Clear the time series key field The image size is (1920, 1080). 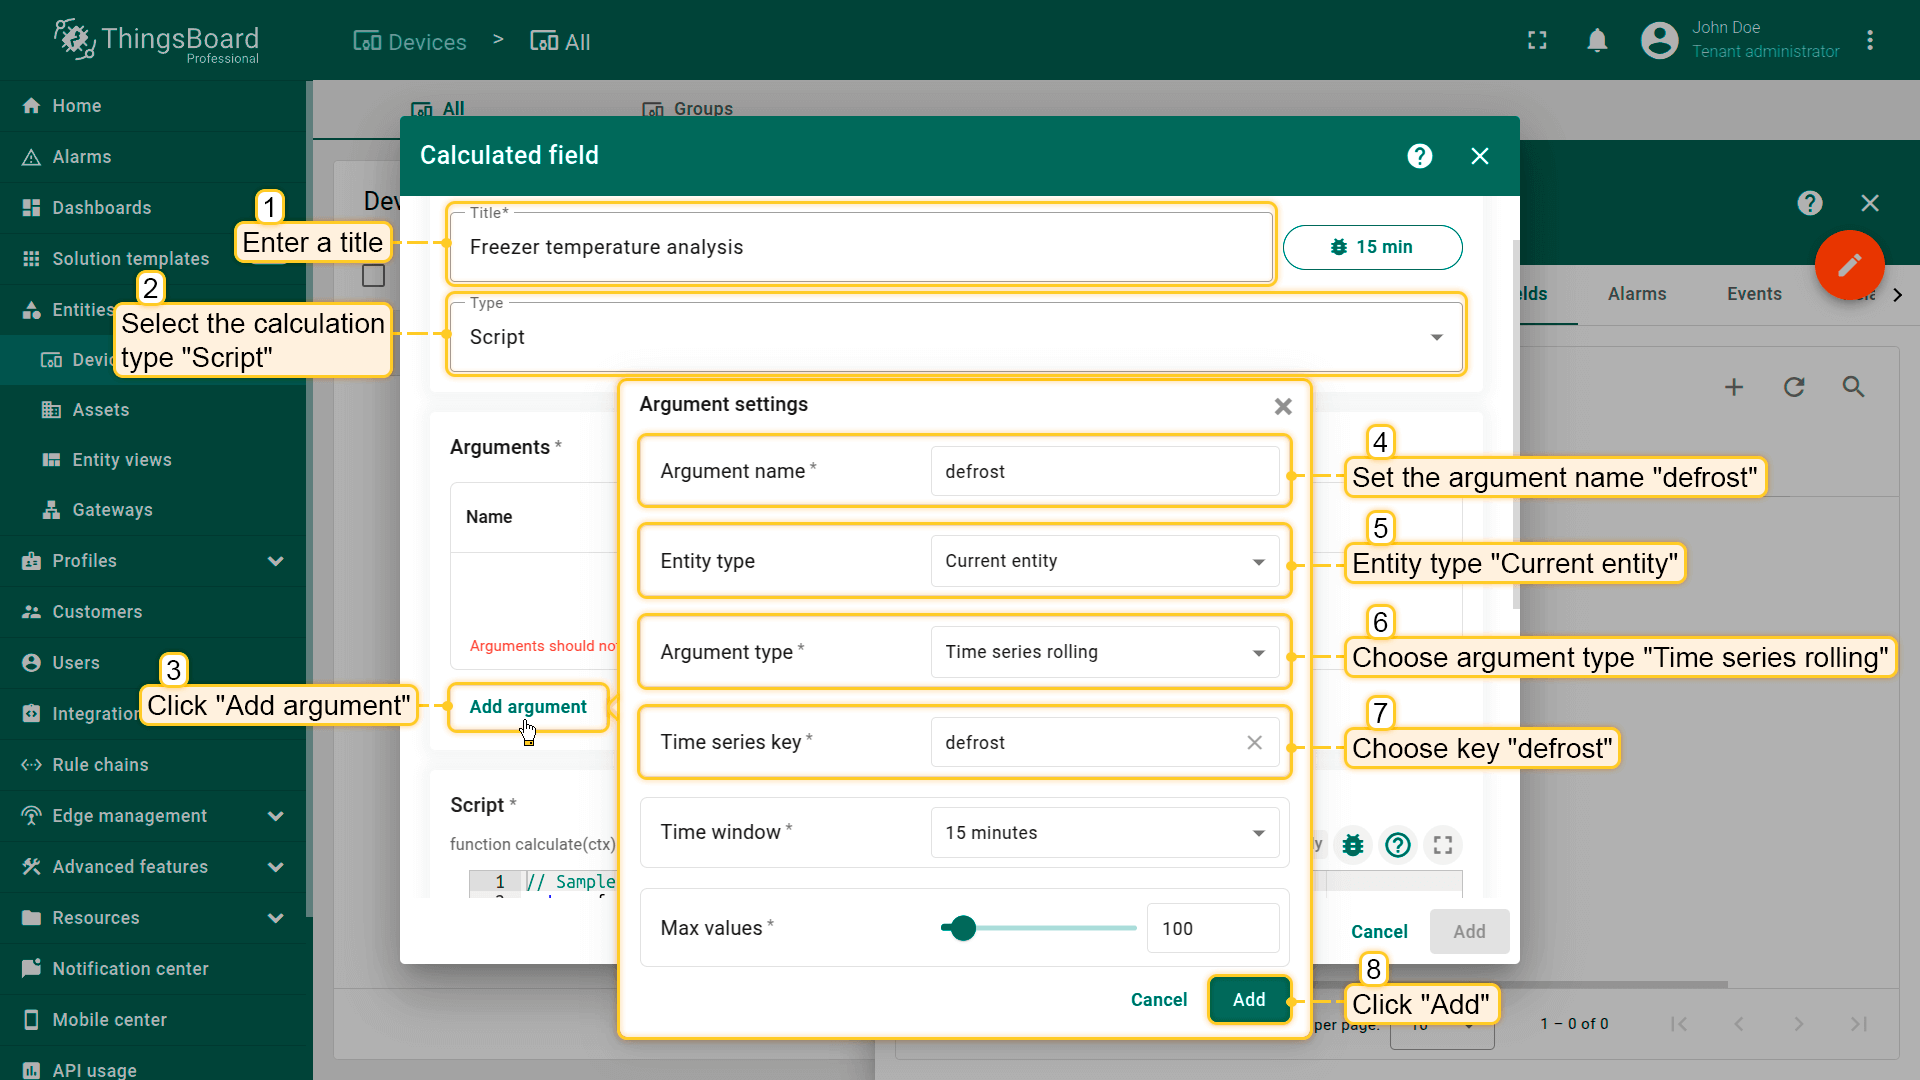1254,742
